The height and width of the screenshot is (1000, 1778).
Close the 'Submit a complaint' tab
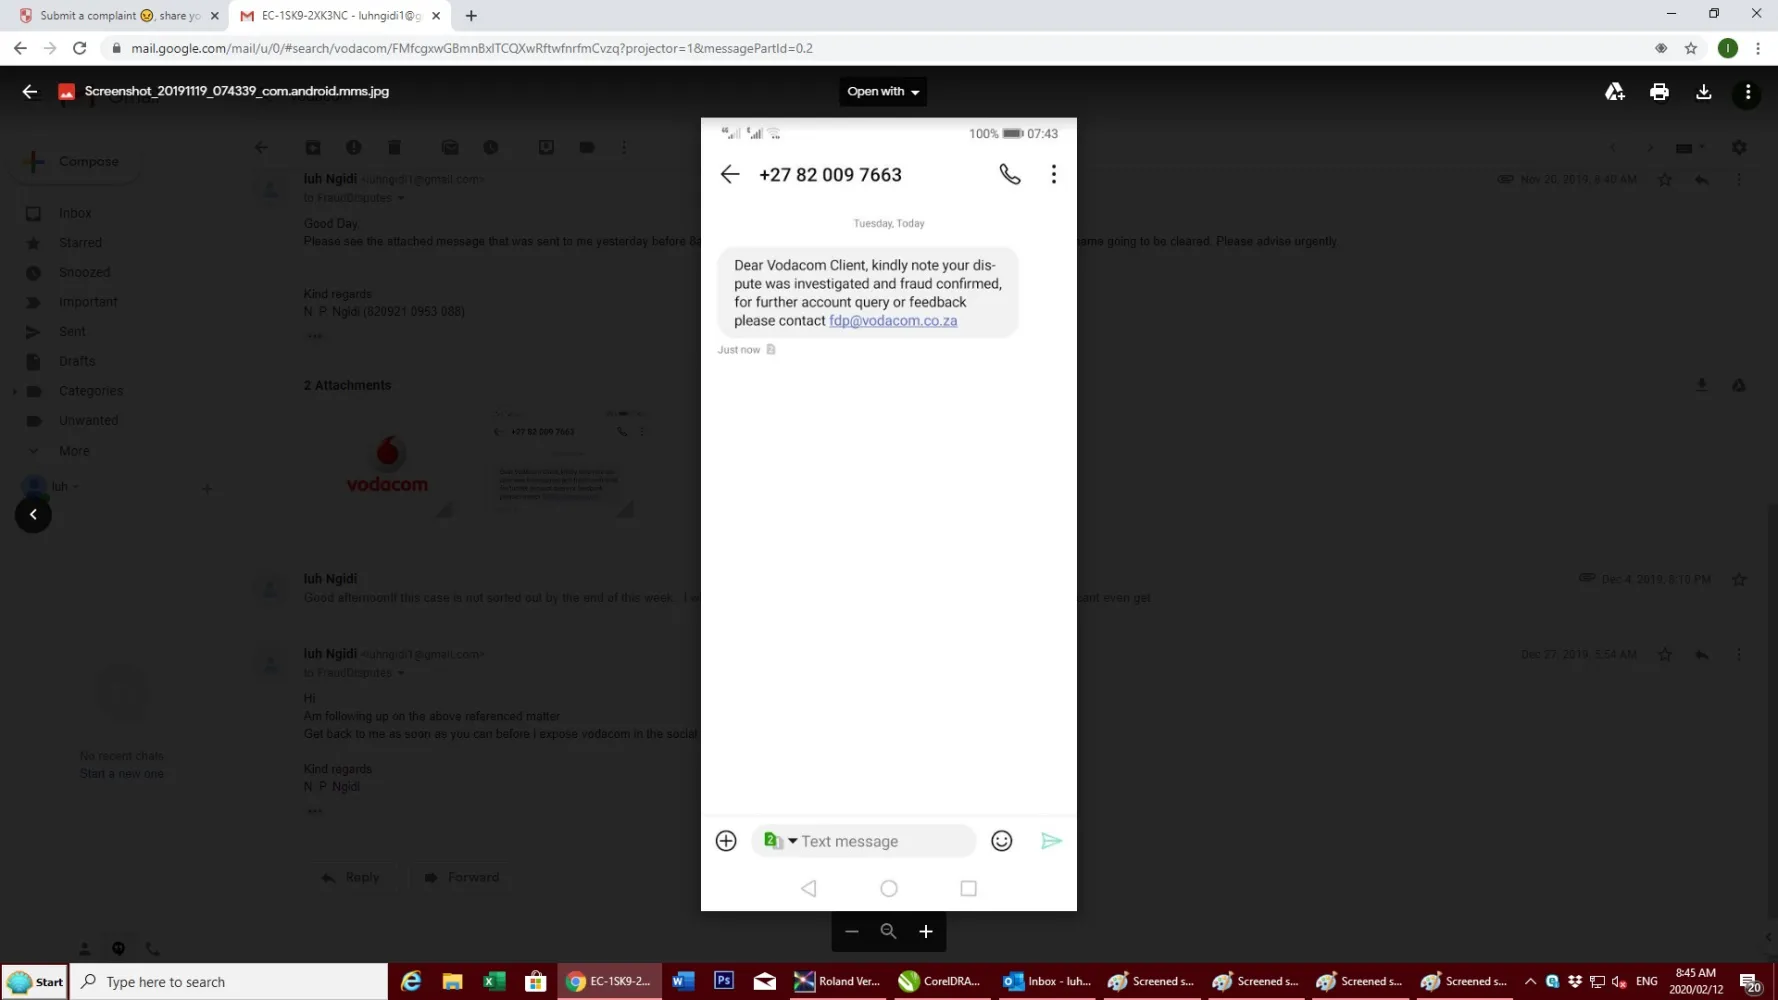click(x=214, y=15)
